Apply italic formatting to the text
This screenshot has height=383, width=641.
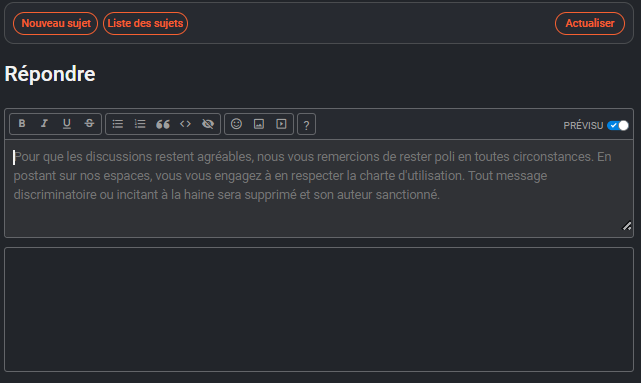point(44,124)
